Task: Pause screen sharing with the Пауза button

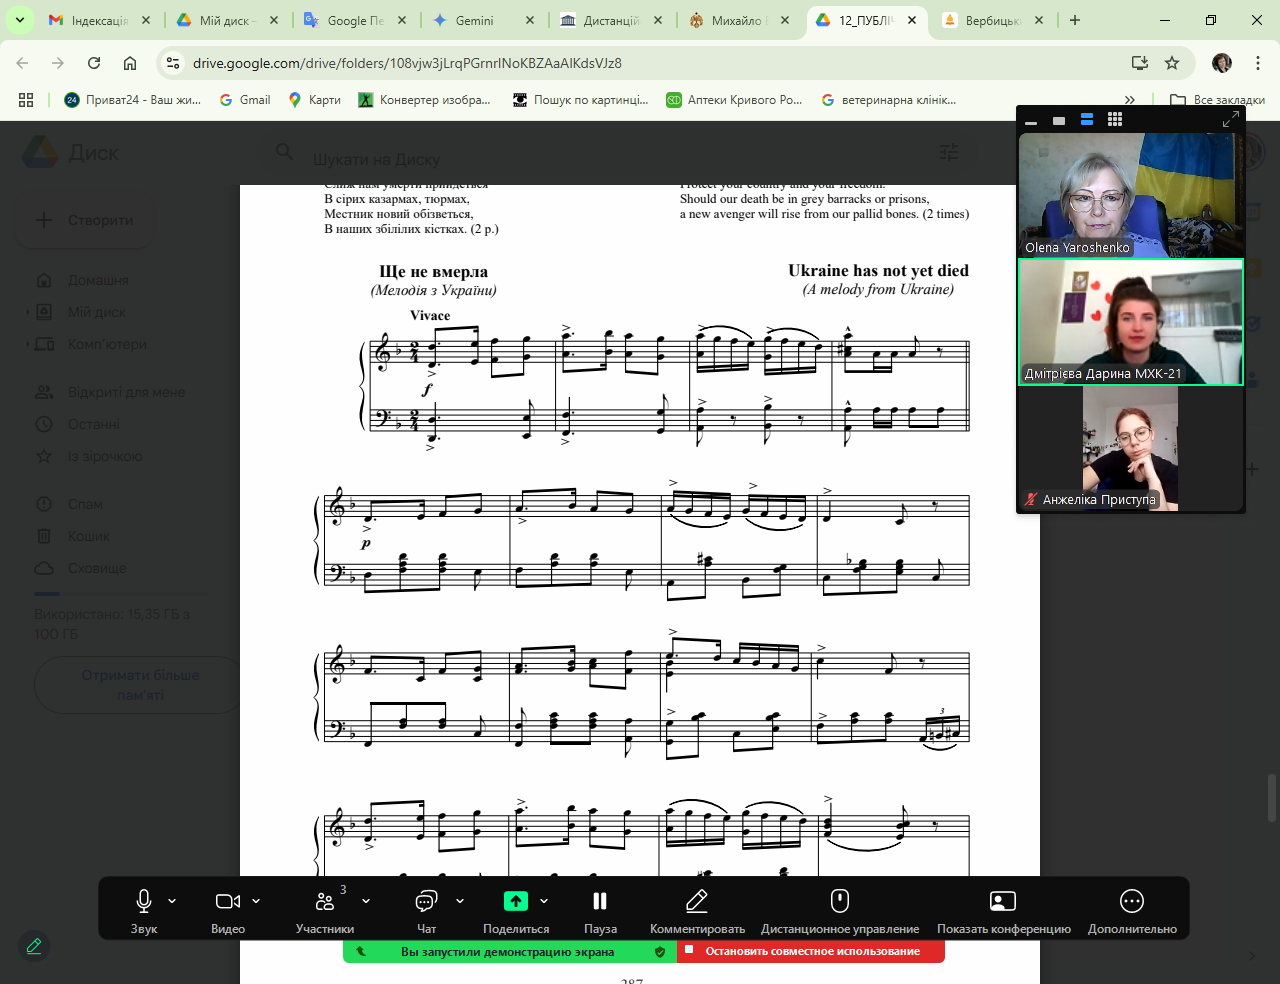Action: click(x=600, y=901)
